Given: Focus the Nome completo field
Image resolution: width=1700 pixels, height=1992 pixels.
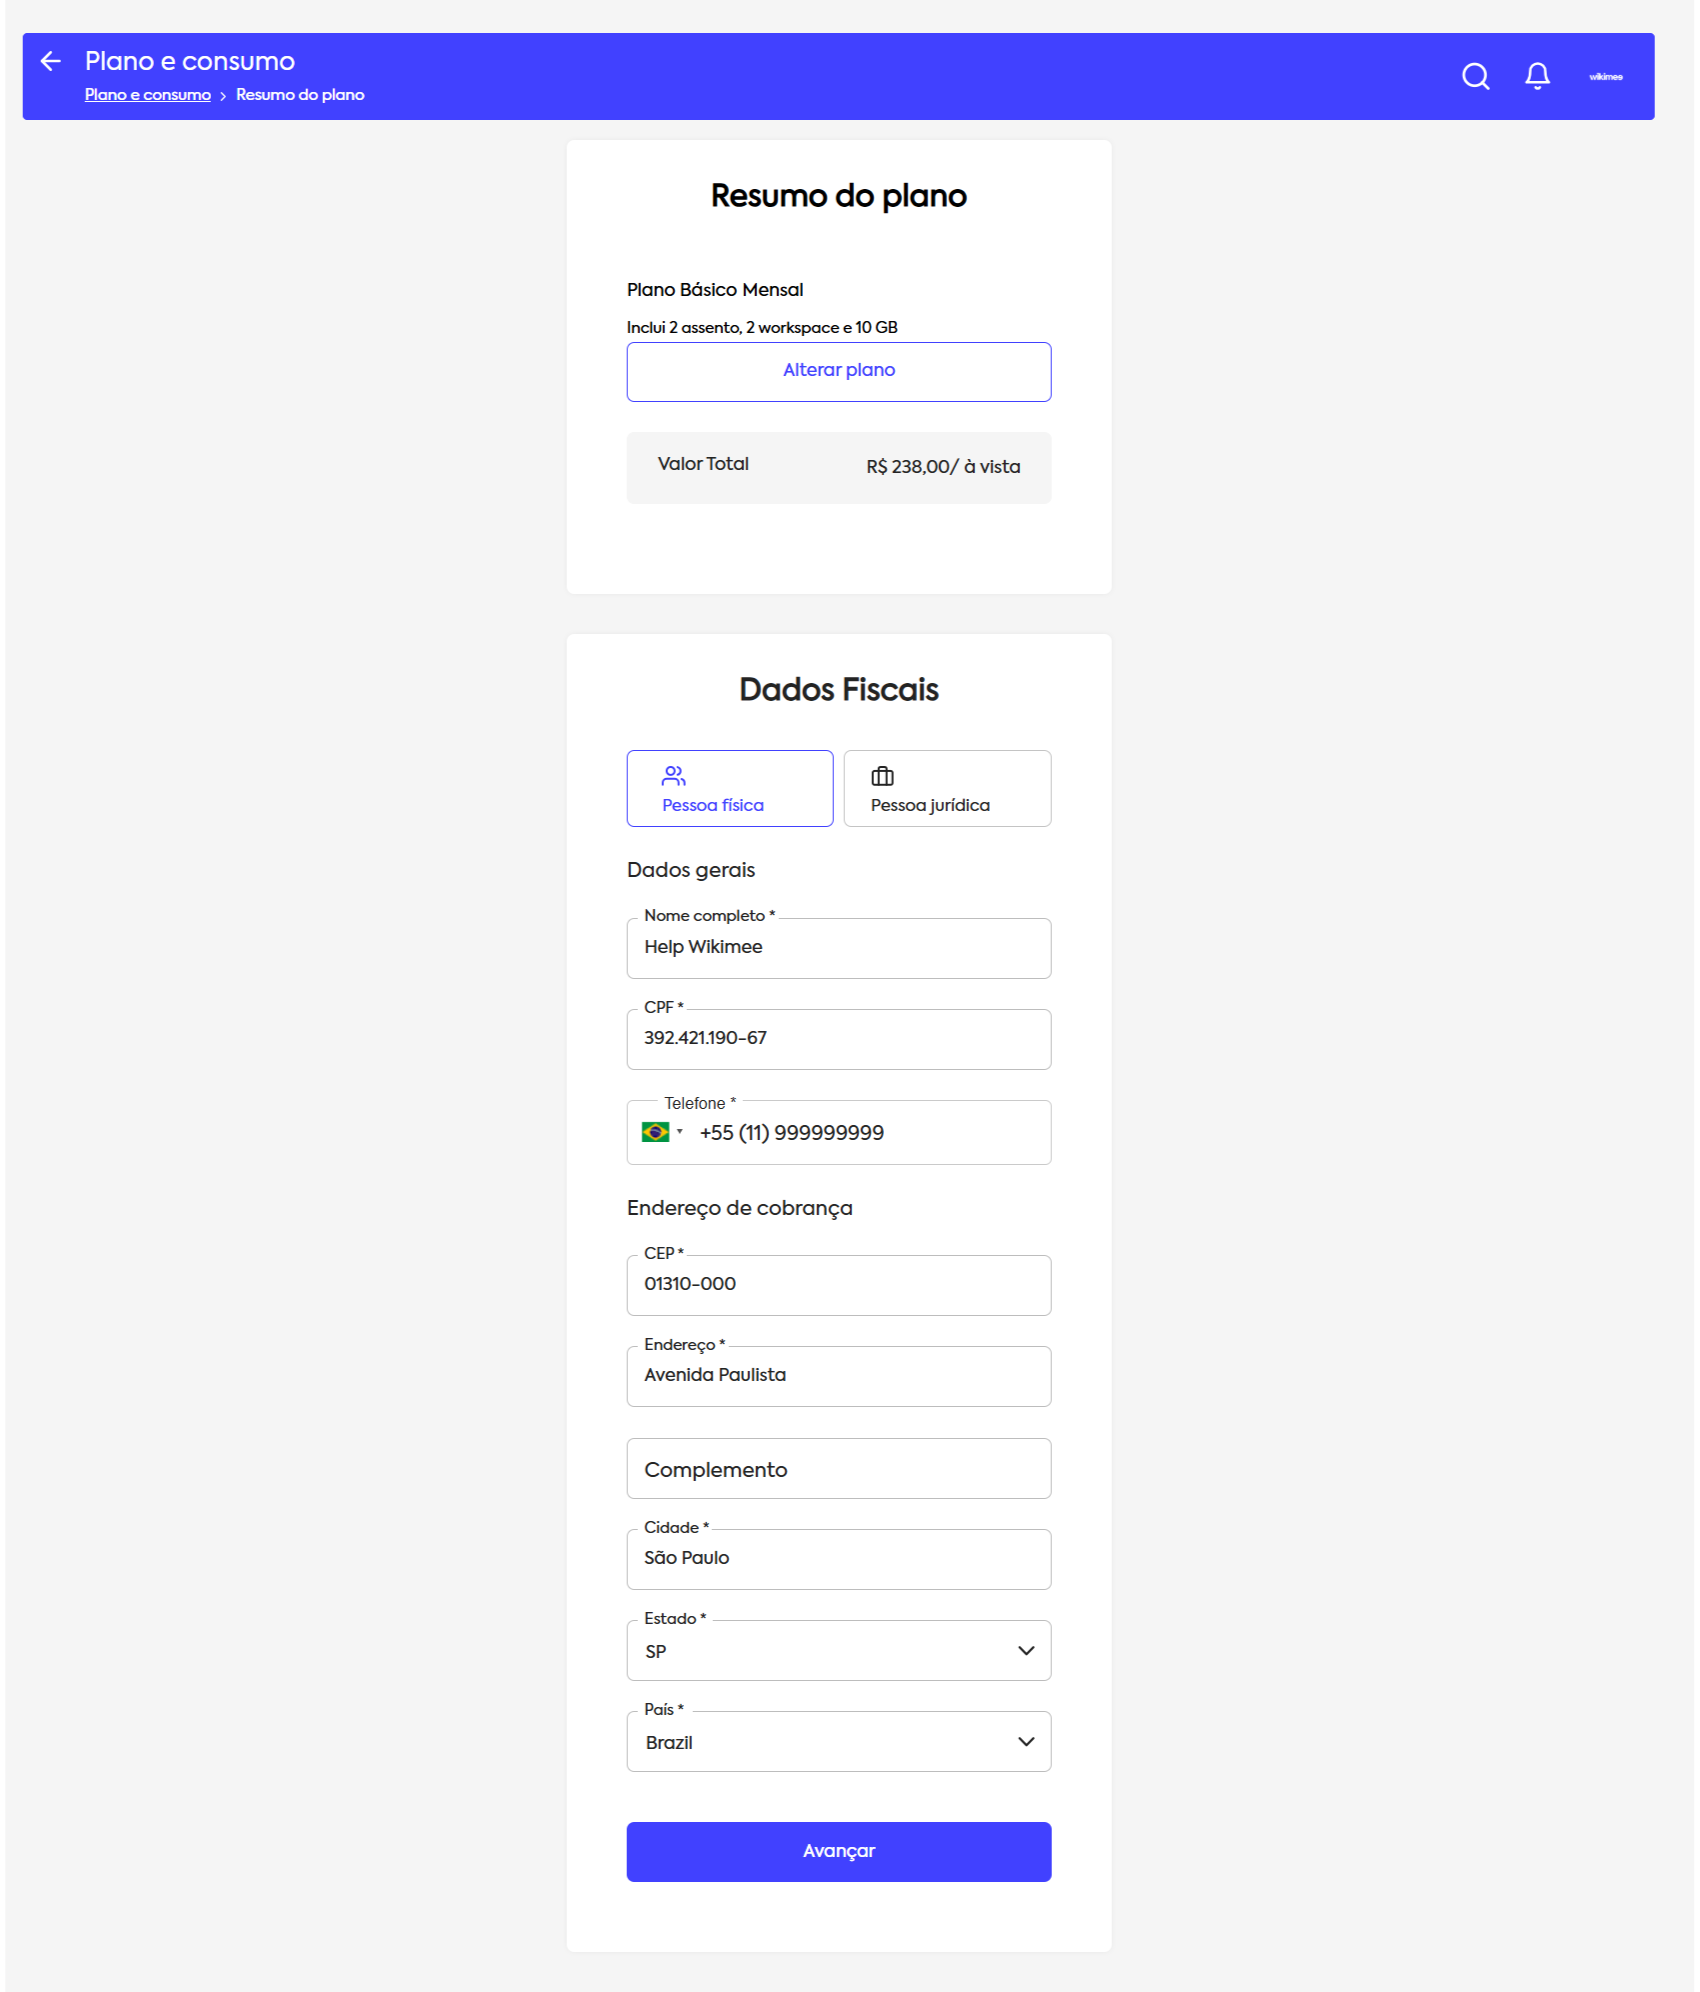Looking at the screenshot, I should coord(838,948).
